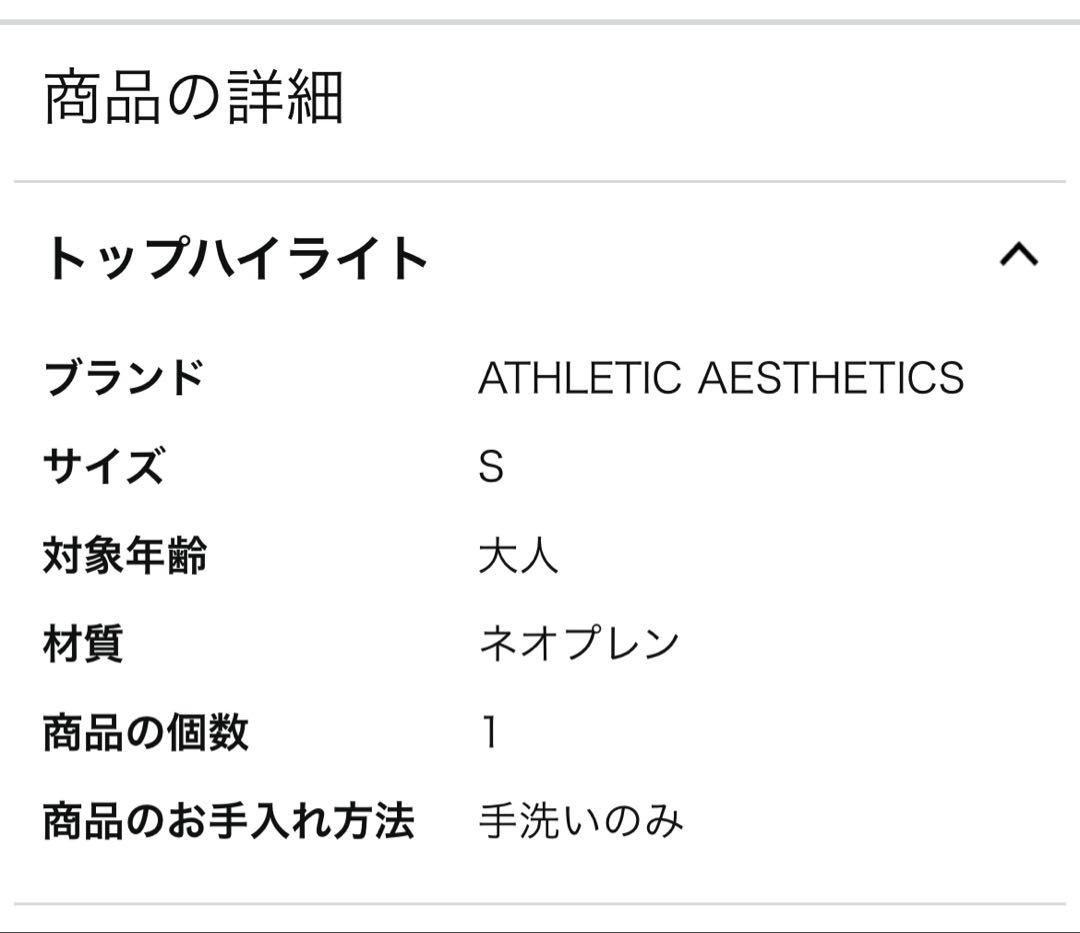The width and height of the screenshot is (1080, 933).
Task: Select the ATHLETIC AESTHETICS brand name
Action: 722,375
